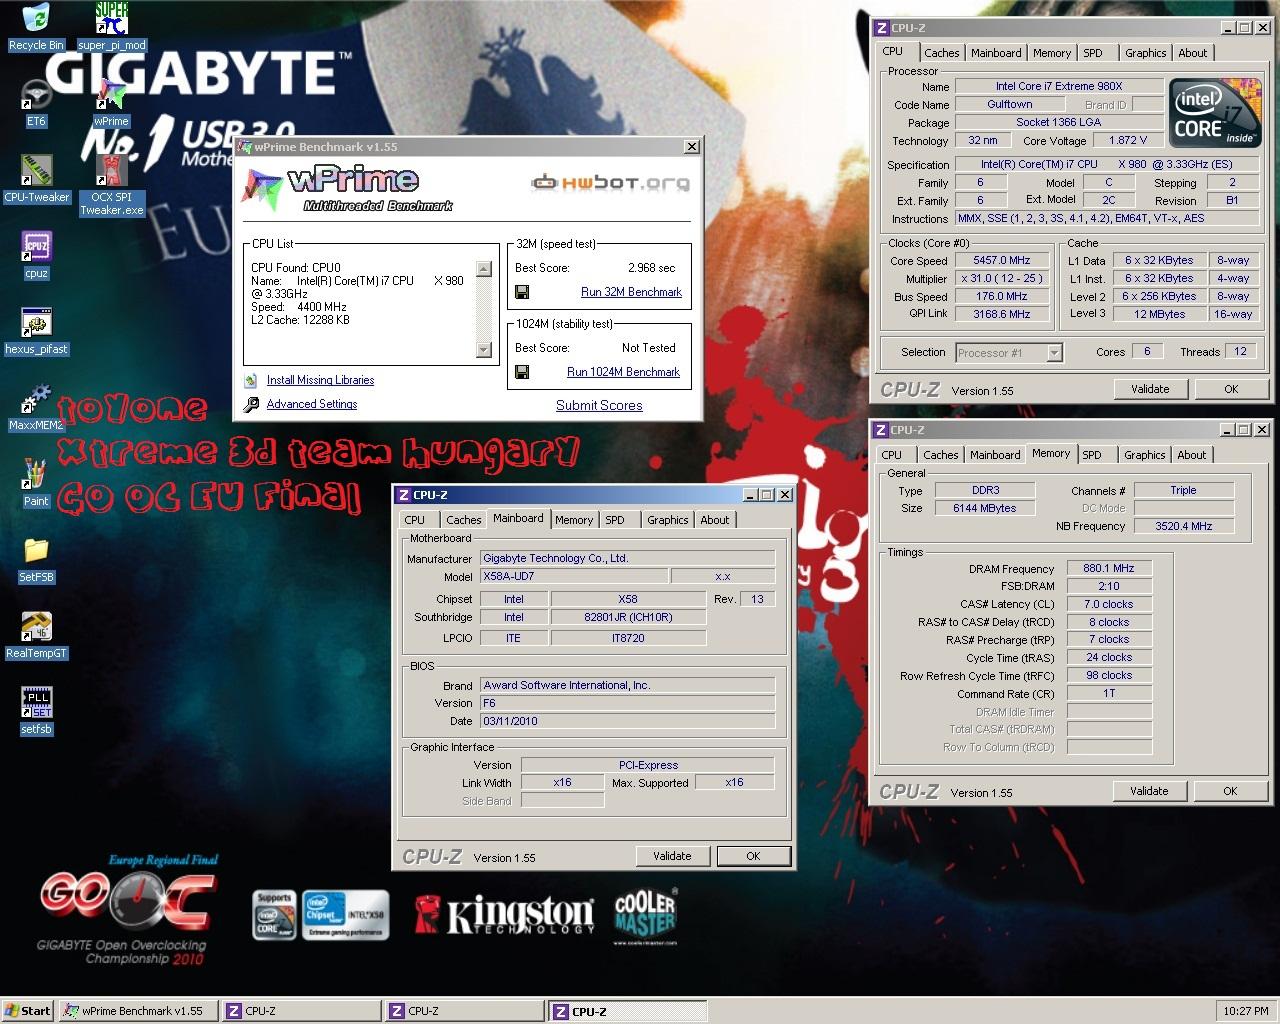1280x1024 pixels.
Task: Switch to Caches tab in top CPU-Z window
Action: tap(942, 53)
